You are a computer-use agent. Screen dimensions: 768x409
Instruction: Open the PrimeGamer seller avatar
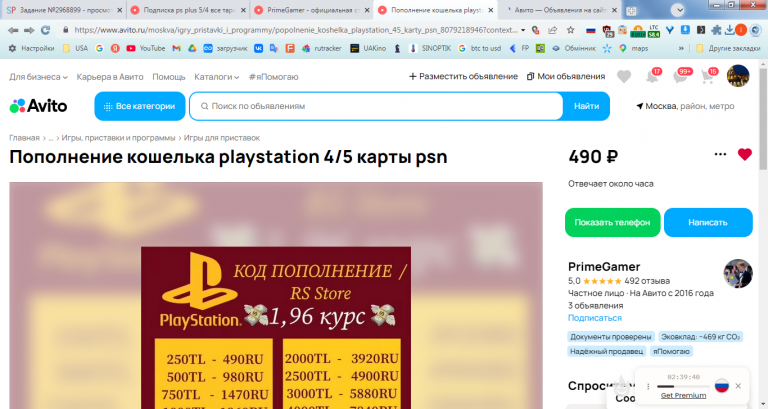[738, 273]
